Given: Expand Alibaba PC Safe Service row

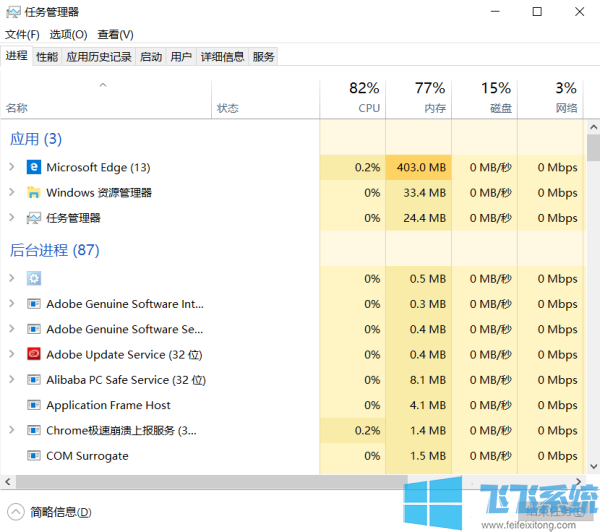Looking at the screenshot, I should tap(12, 379).
